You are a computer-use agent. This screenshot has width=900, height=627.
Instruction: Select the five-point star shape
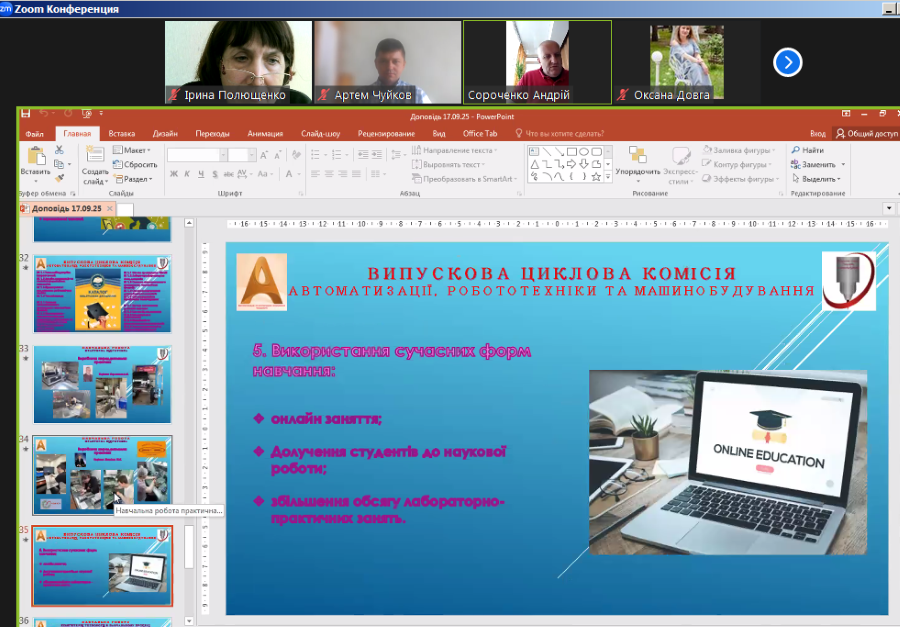[596, 177]
